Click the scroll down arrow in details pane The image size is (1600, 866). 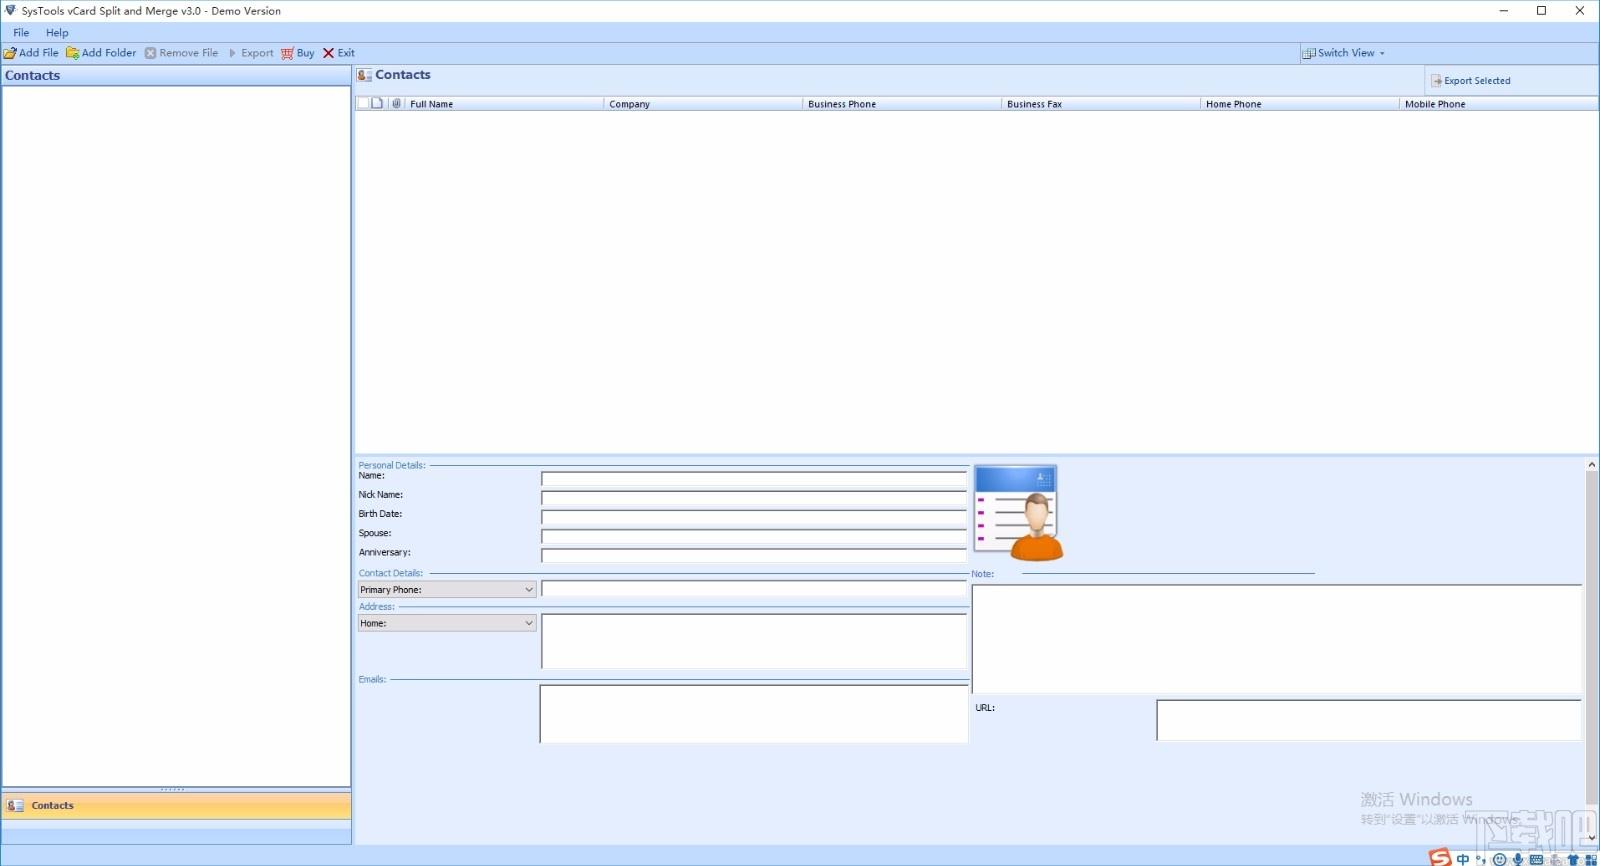[1592, 838]
